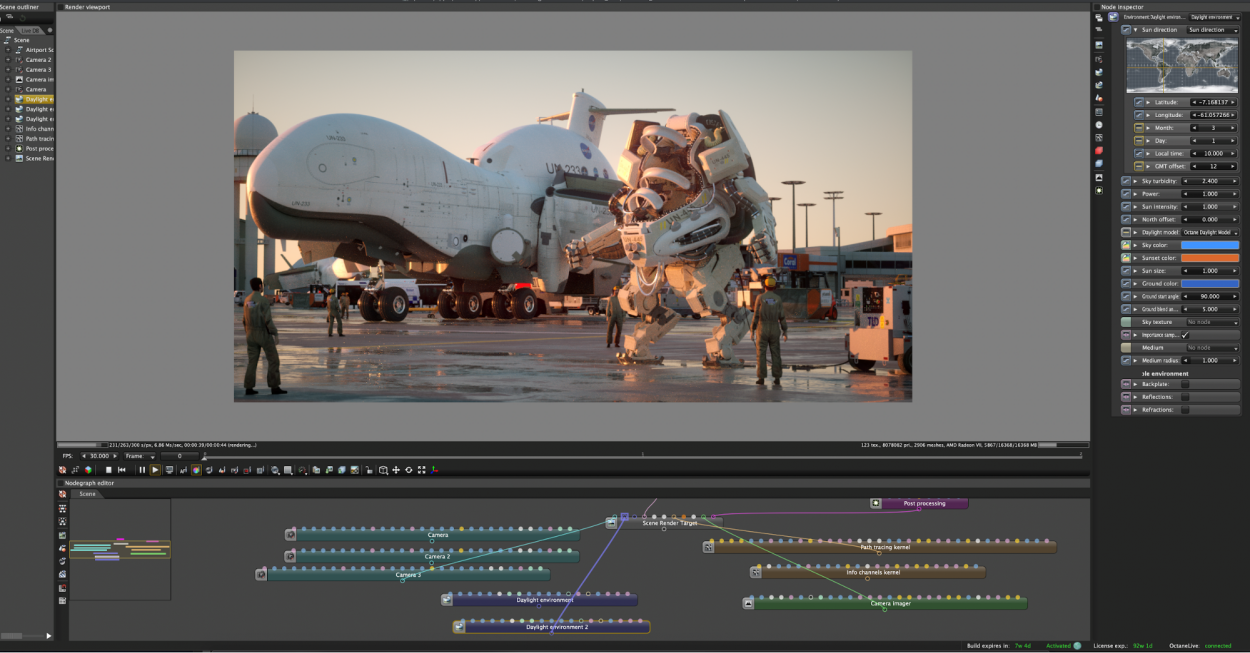Click the OctaneLive connected status

pyautogui.click(x=1217, y=646)
